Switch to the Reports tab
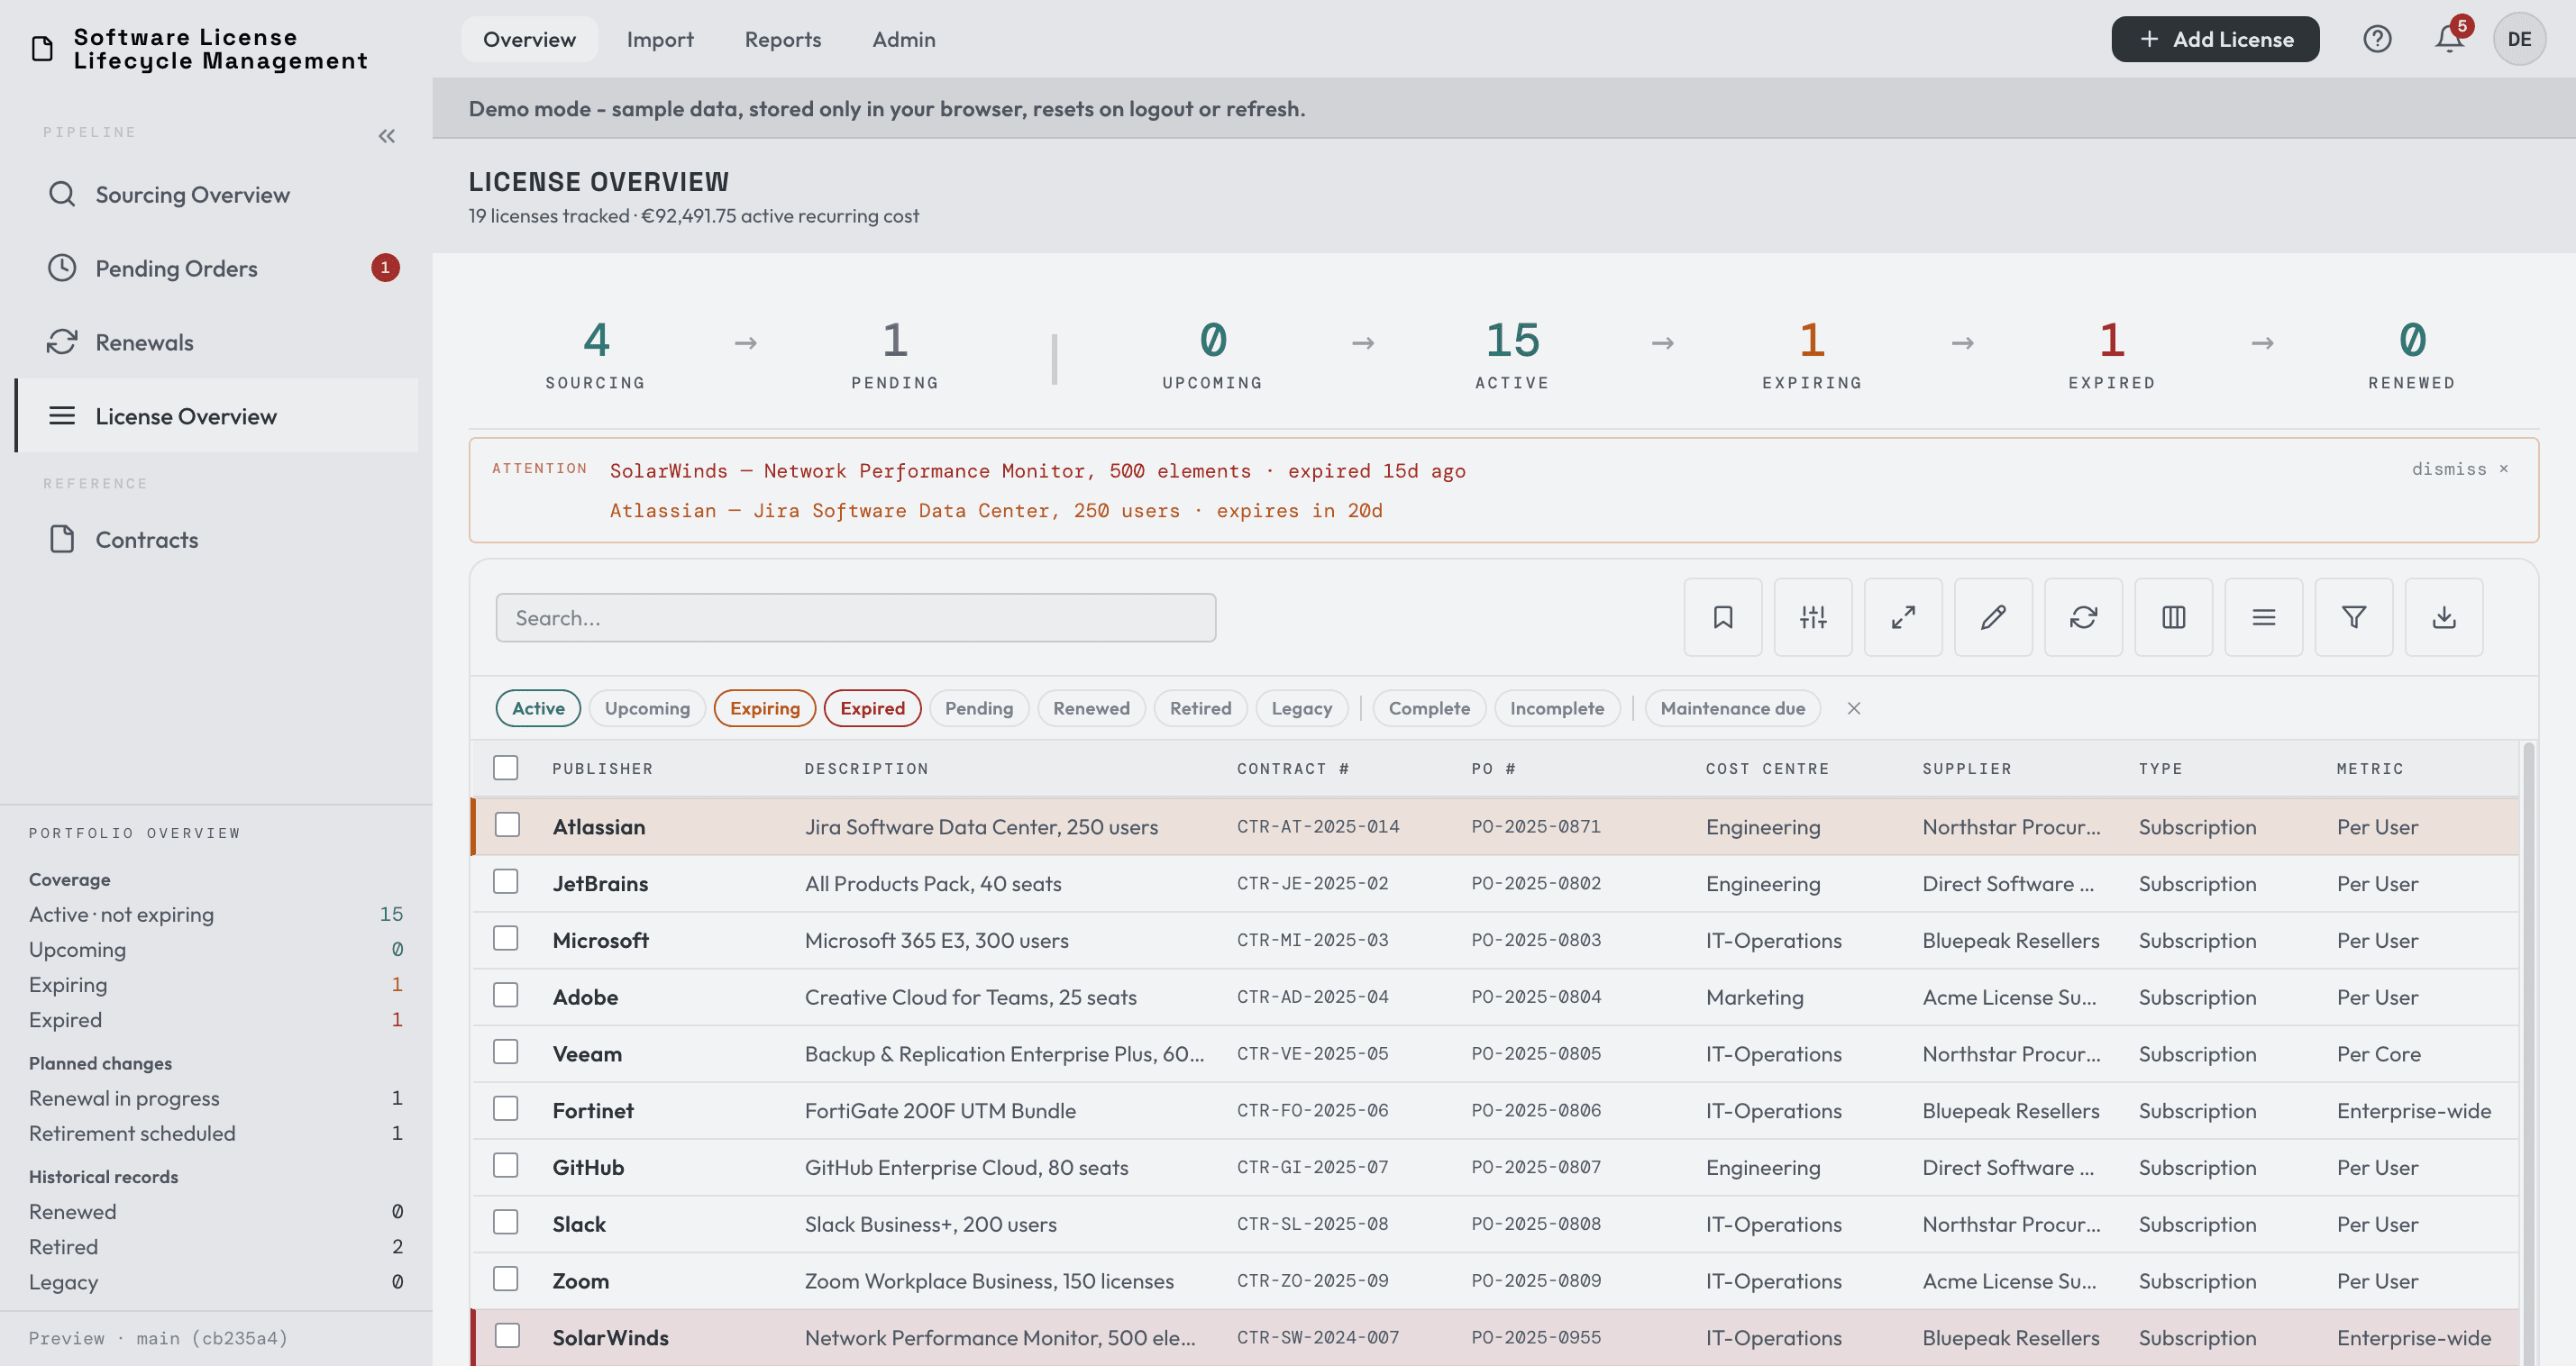The image size is (2576, 1366). (x=782, y=39)
